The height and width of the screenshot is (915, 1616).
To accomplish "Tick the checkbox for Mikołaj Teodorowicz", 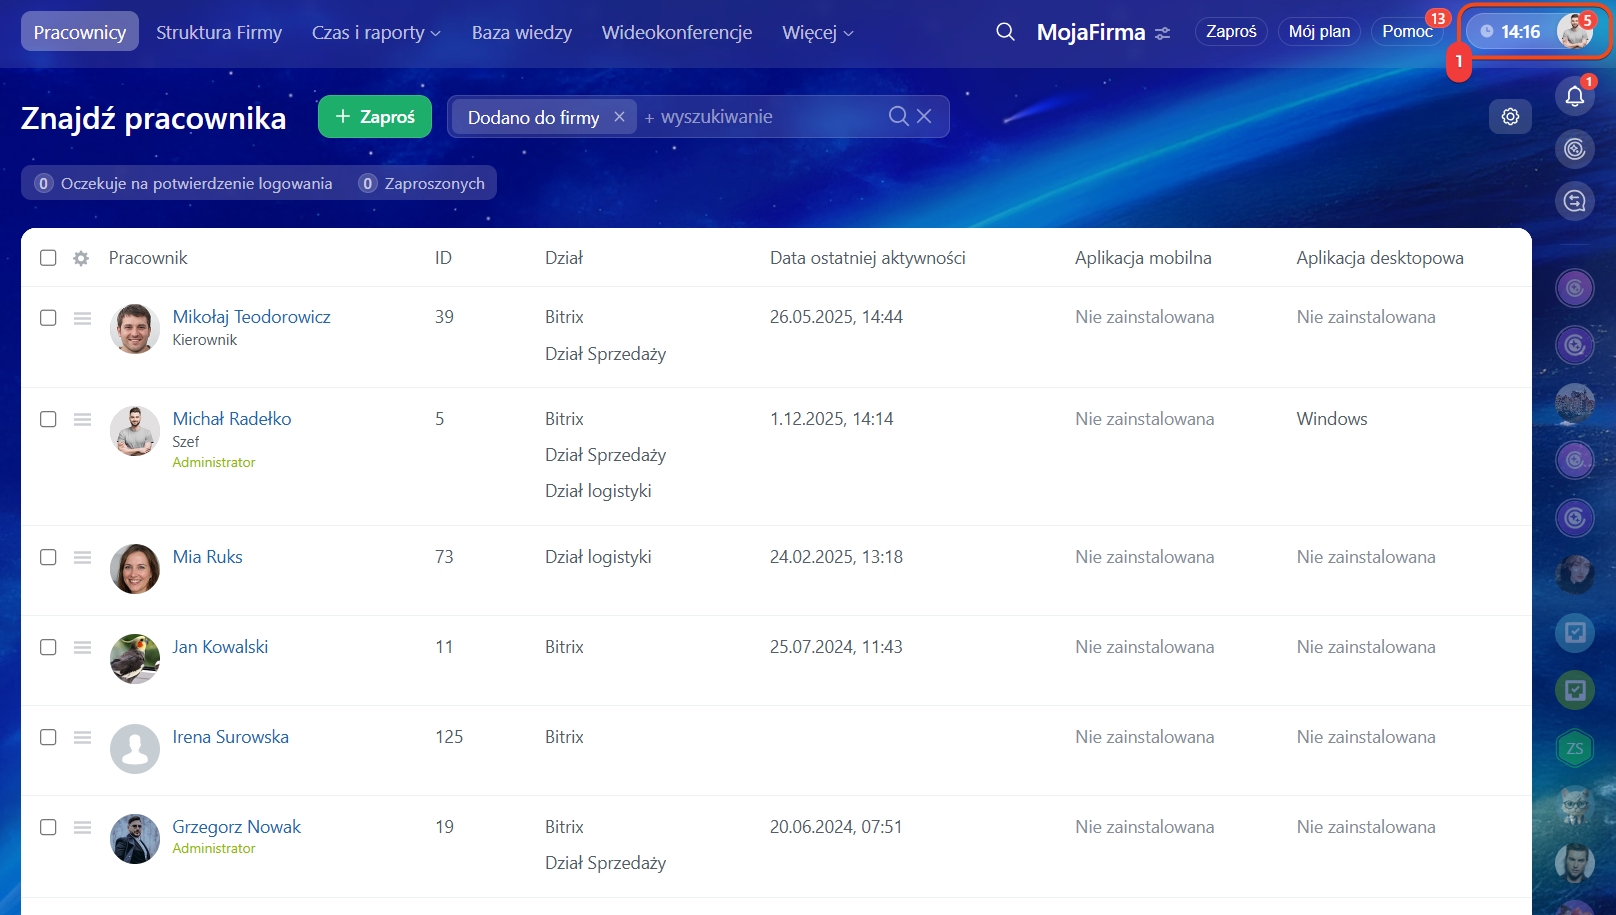I will click(48, 318).
